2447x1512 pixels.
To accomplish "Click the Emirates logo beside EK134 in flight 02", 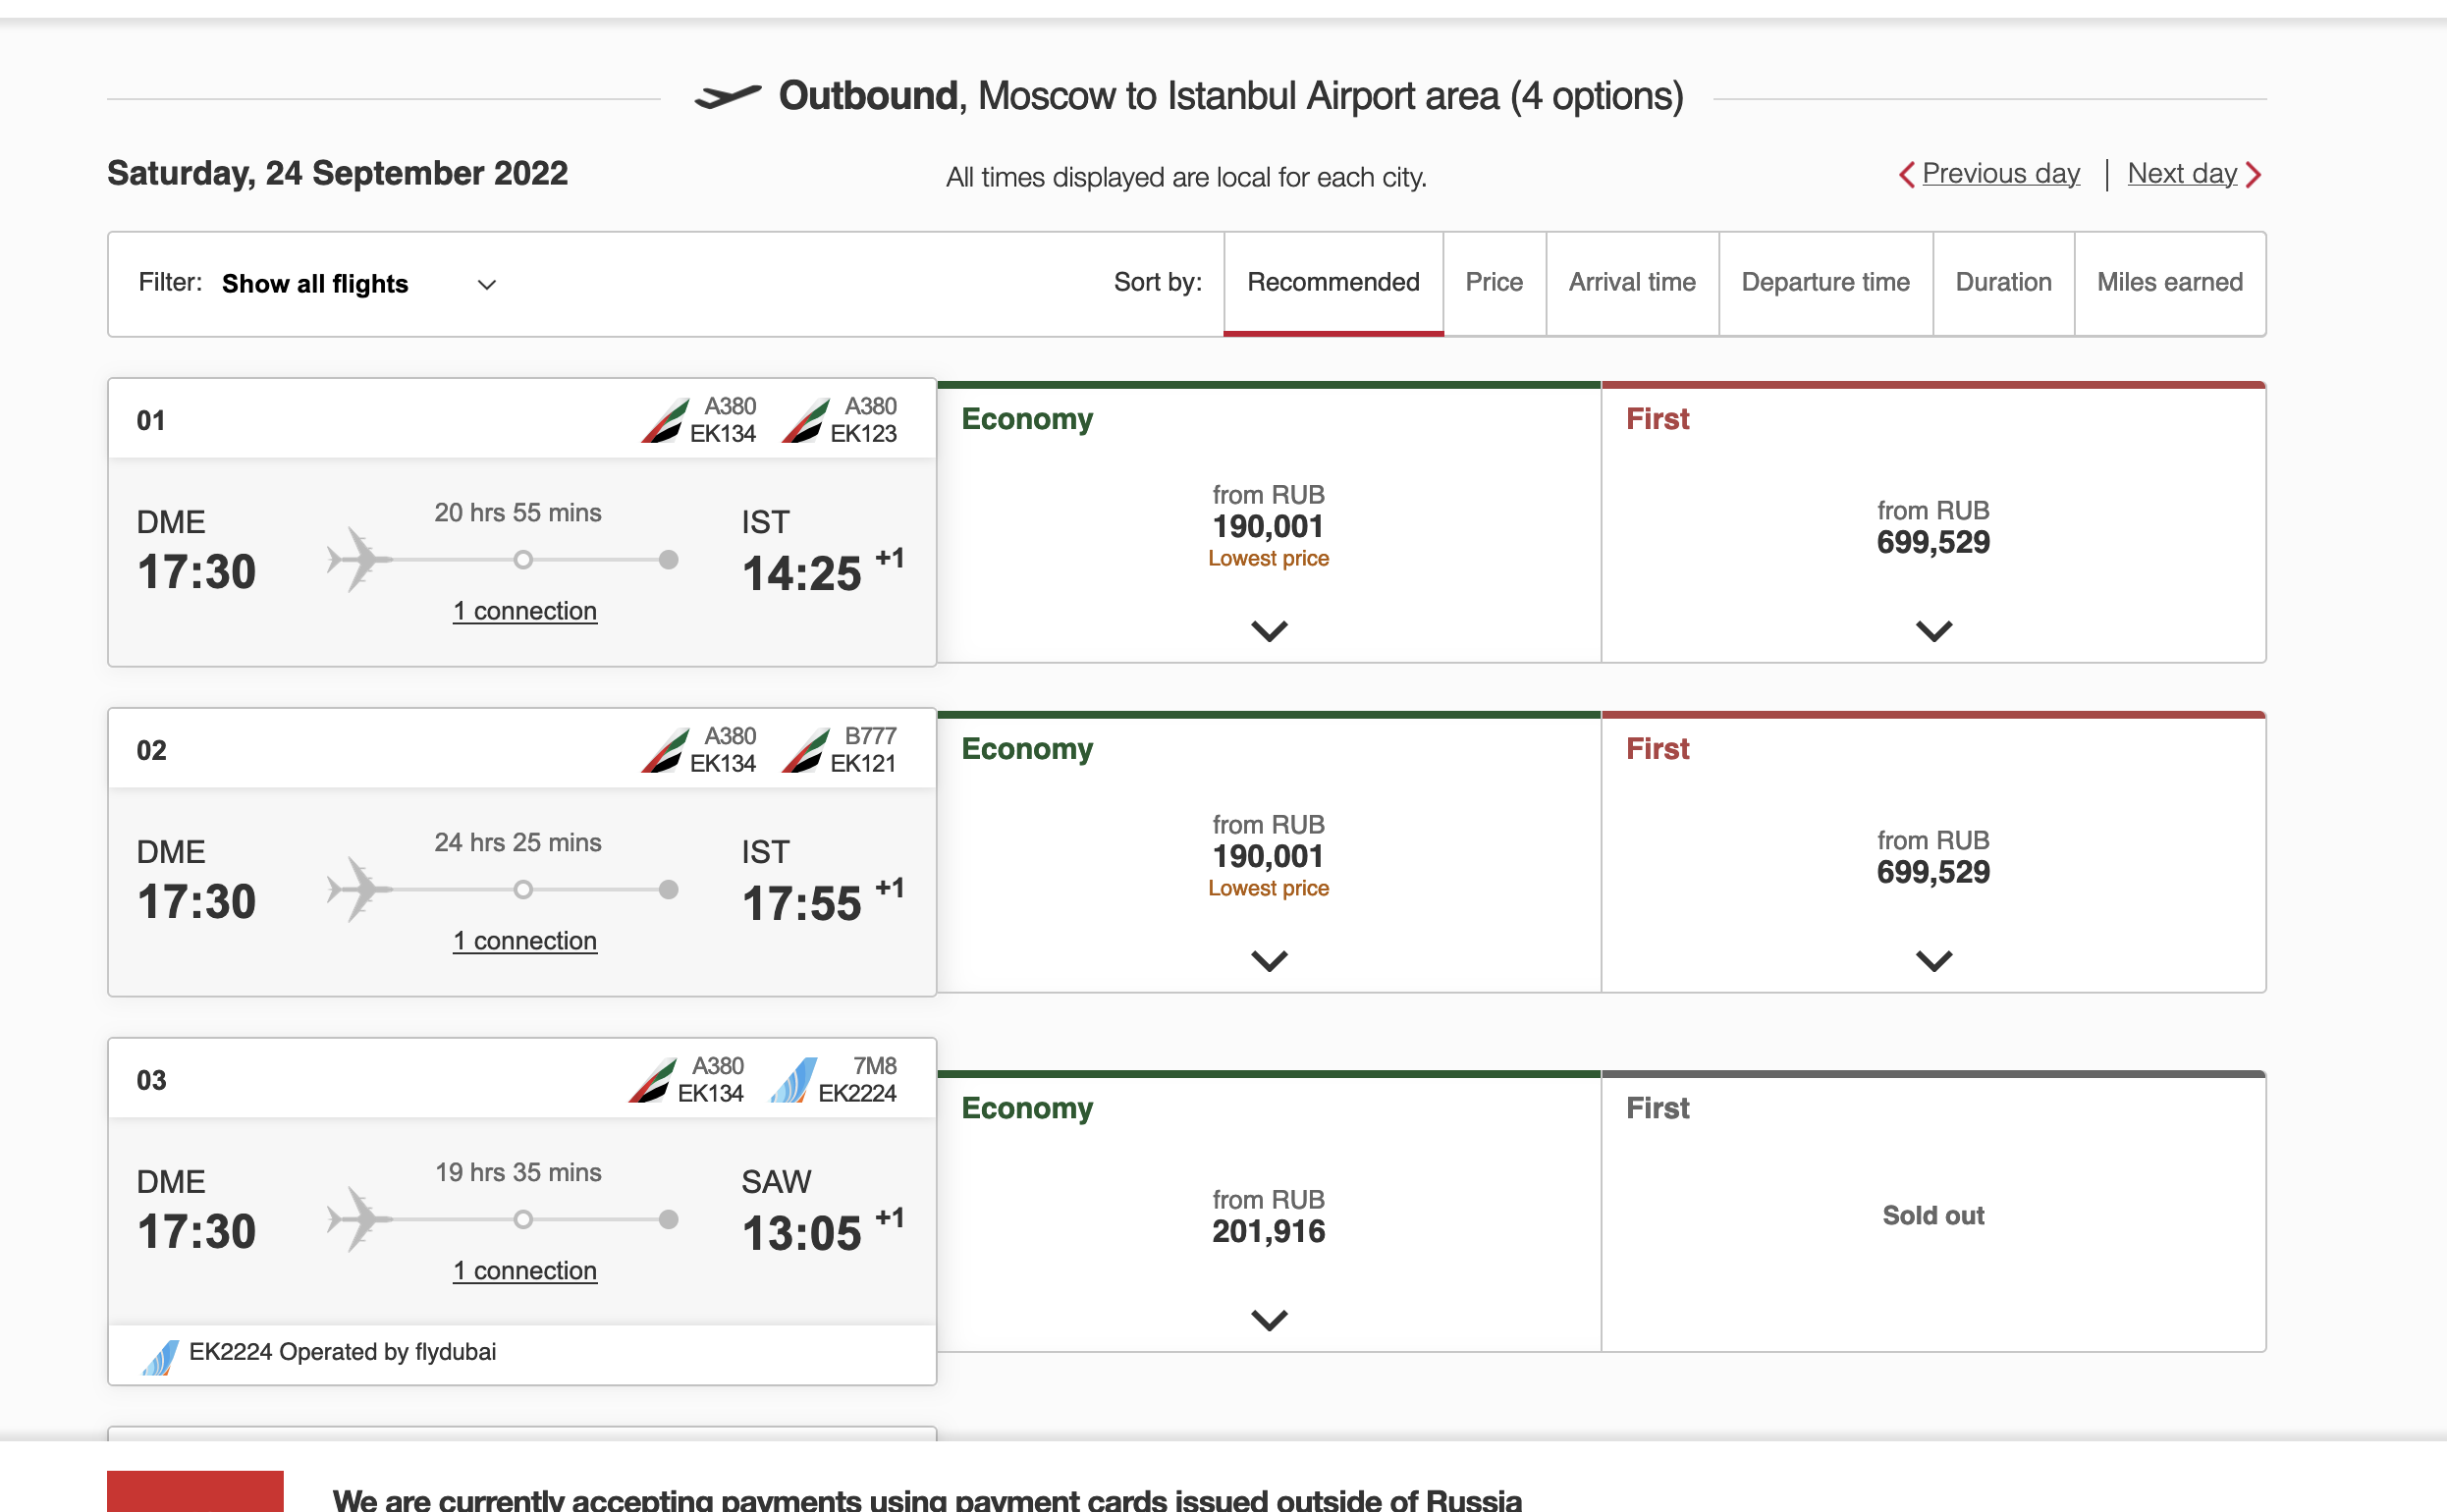I will [x=664, y=750].
